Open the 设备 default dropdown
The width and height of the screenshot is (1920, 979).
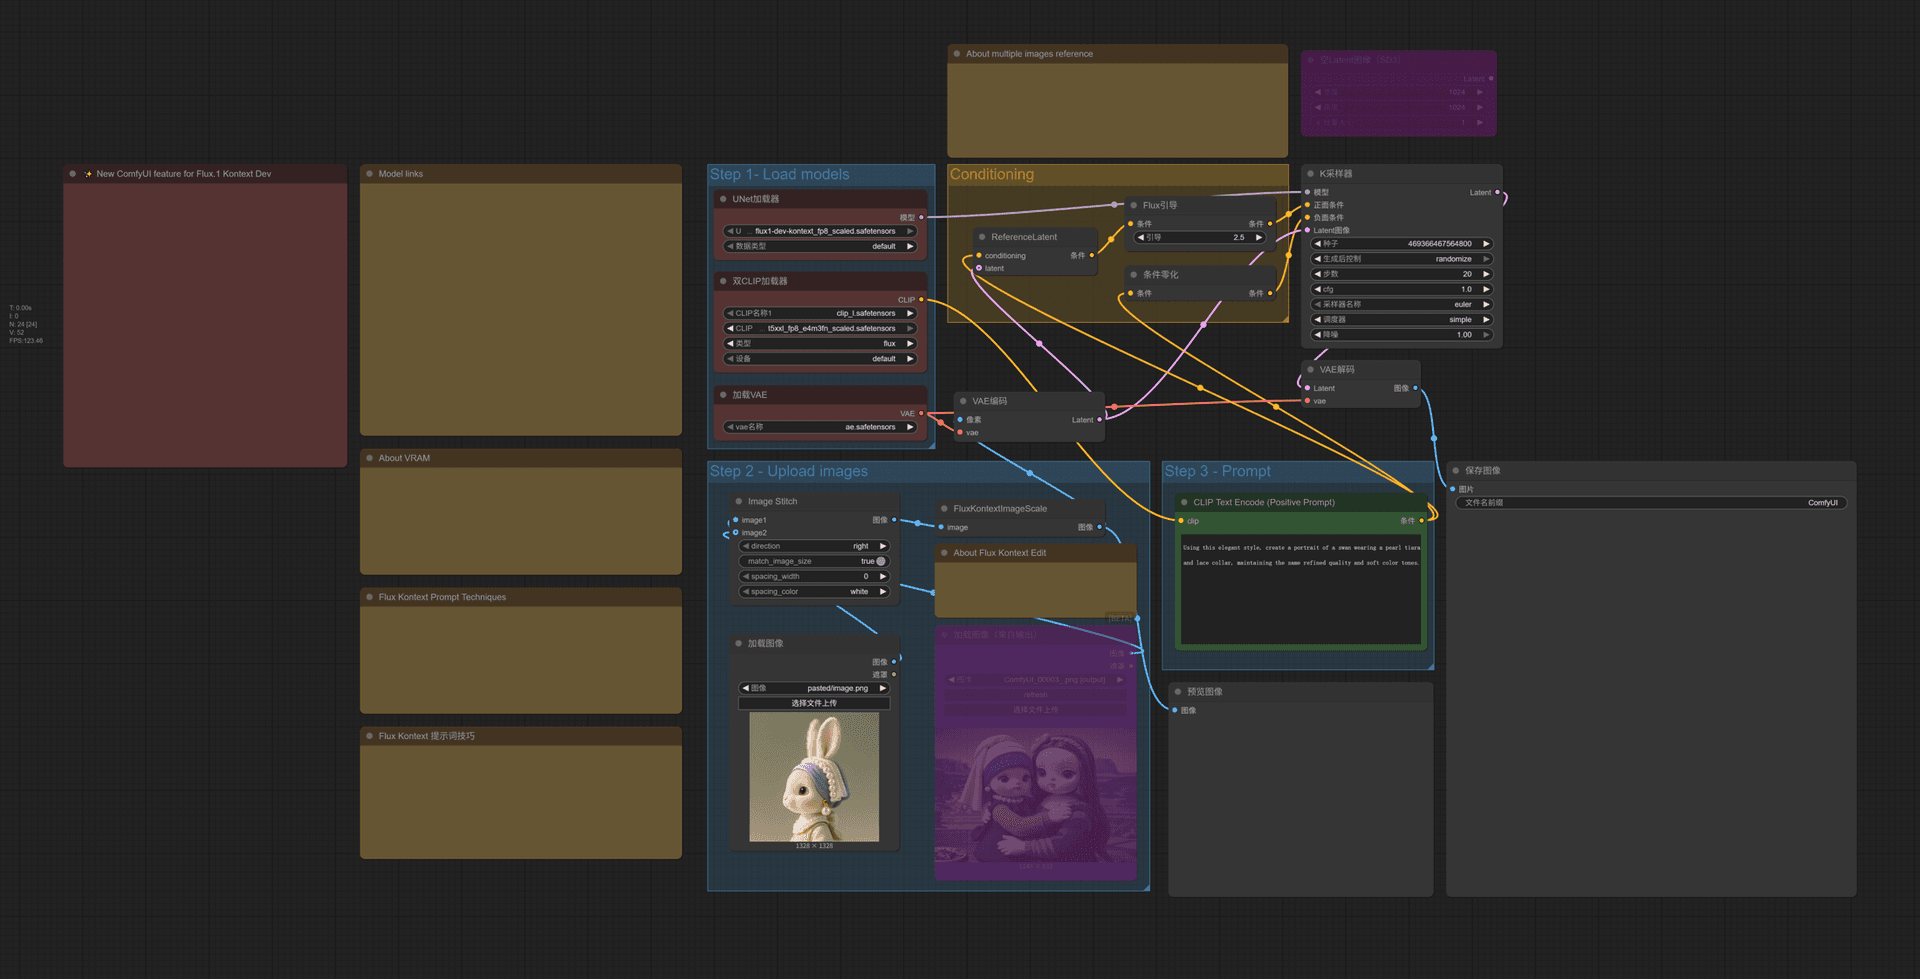click(x=820, y=358)
